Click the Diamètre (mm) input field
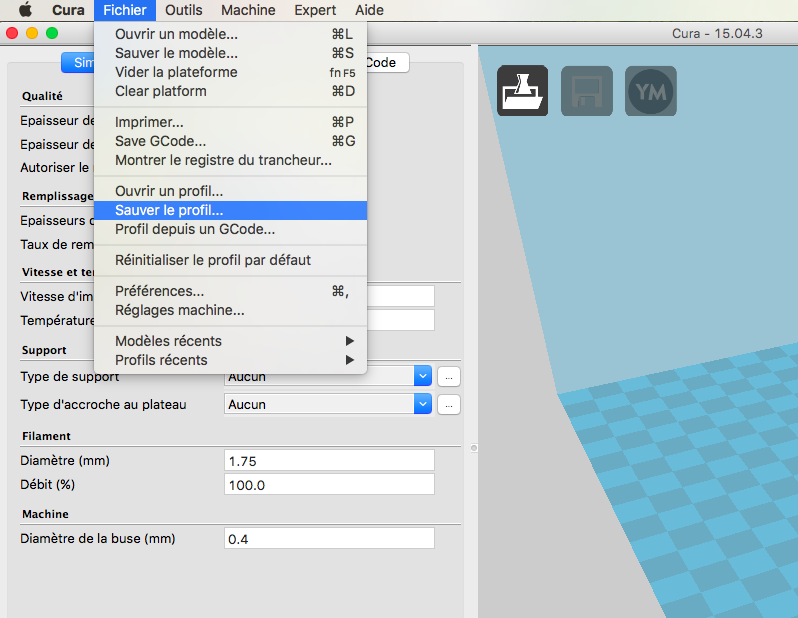798x618 pixels. click(x=329, y=461)
